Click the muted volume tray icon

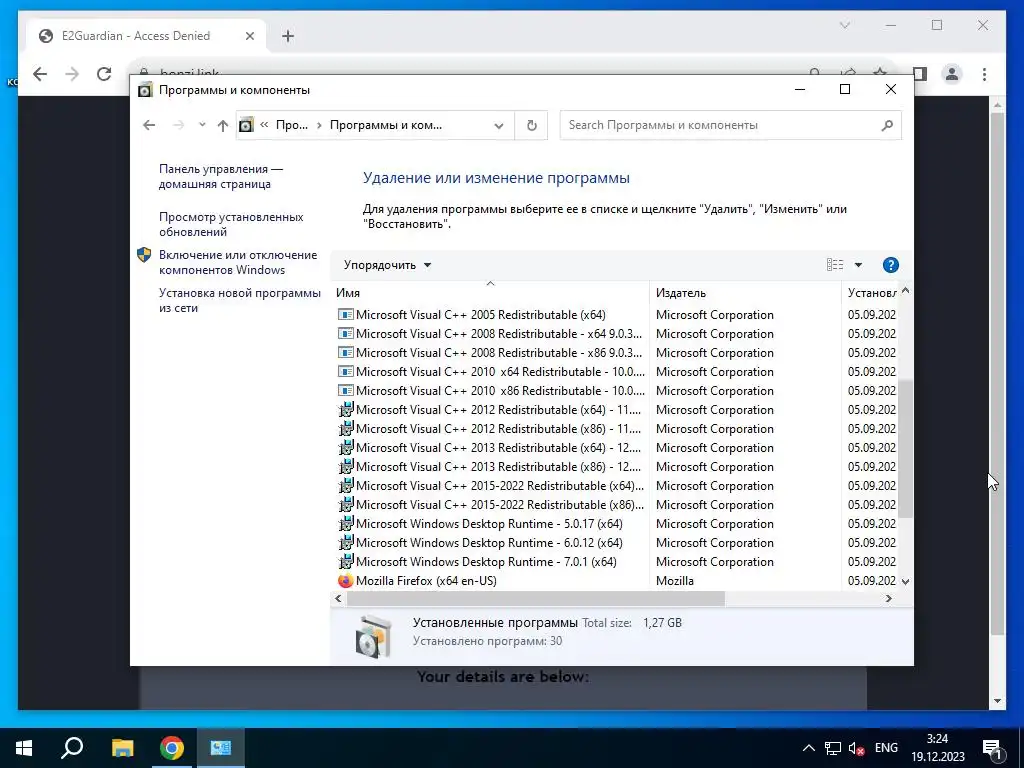coord(856,748)
